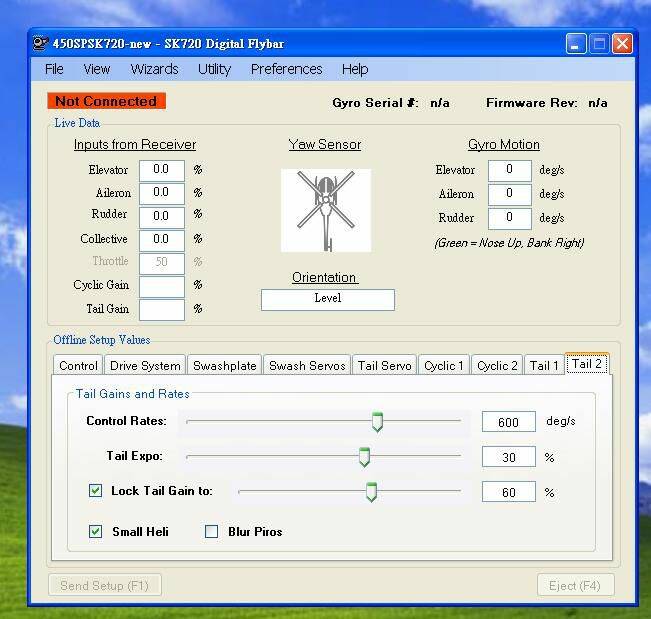Minimize the SK720 Digital Flybar window
Viewport: 651px width, 619px height.
click(x=576, y=44)
